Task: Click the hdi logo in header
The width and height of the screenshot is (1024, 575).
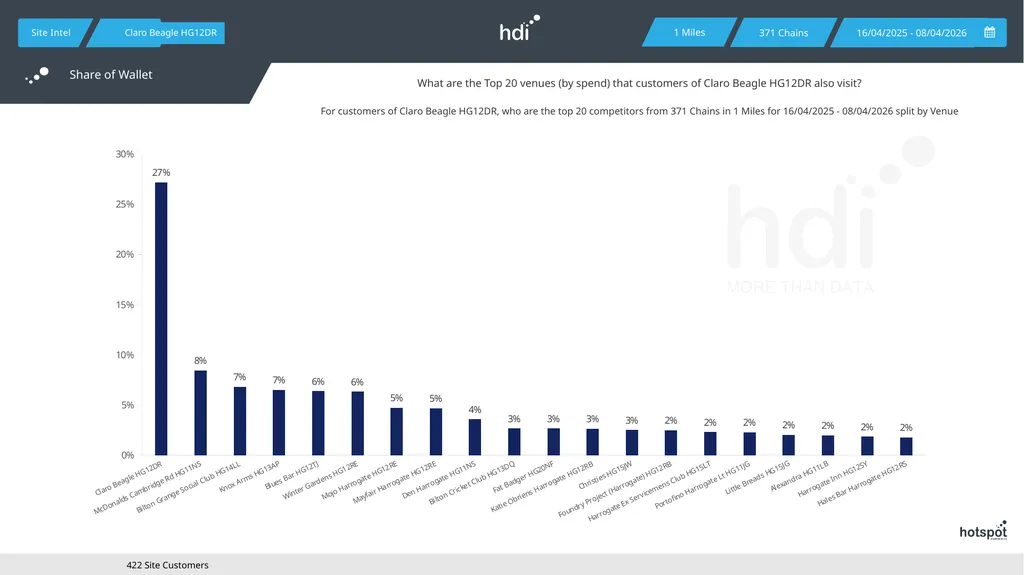Action: pos(520,28)
